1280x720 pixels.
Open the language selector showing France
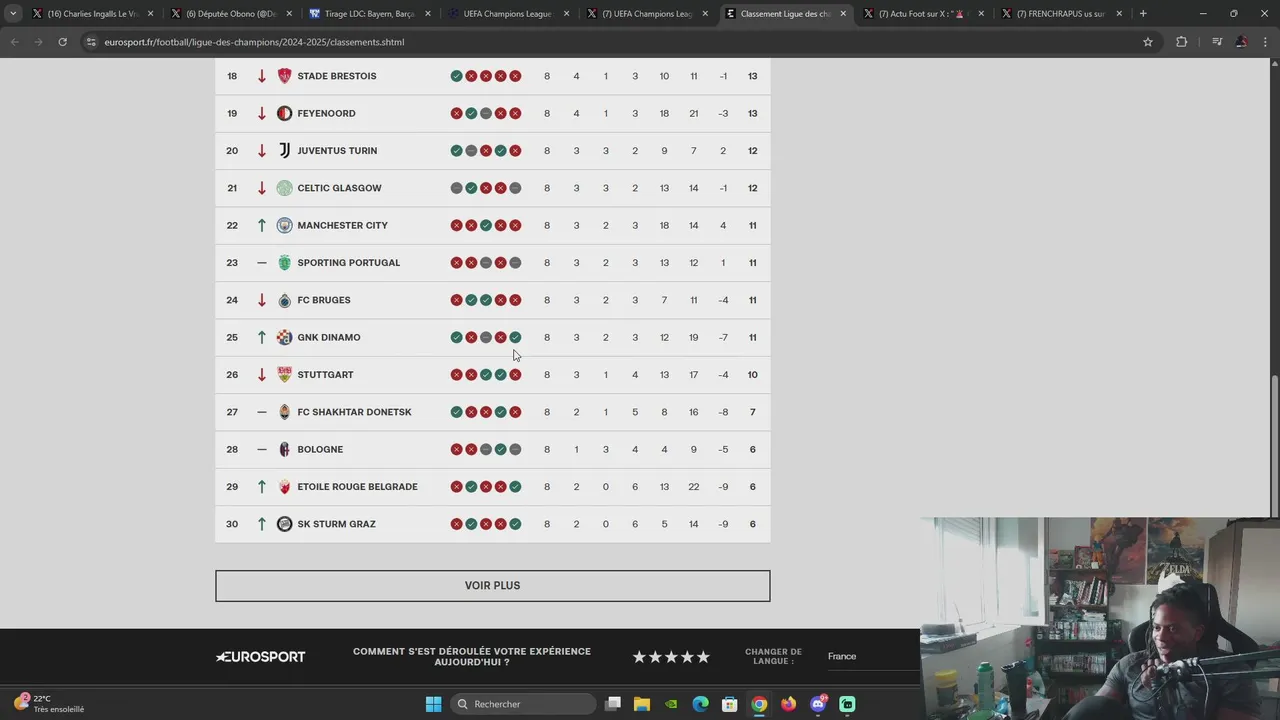pos(871,656)
